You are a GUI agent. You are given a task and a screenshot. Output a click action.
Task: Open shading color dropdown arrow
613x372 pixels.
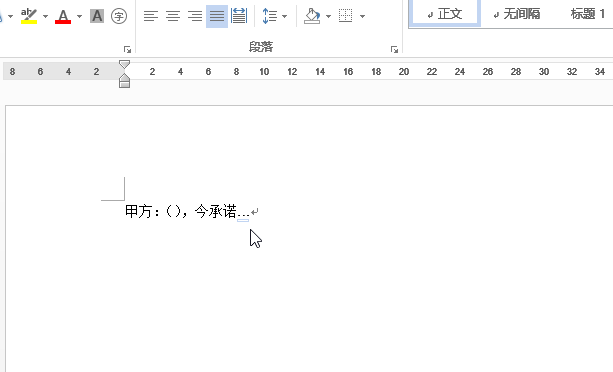click(x=328, y=16)
